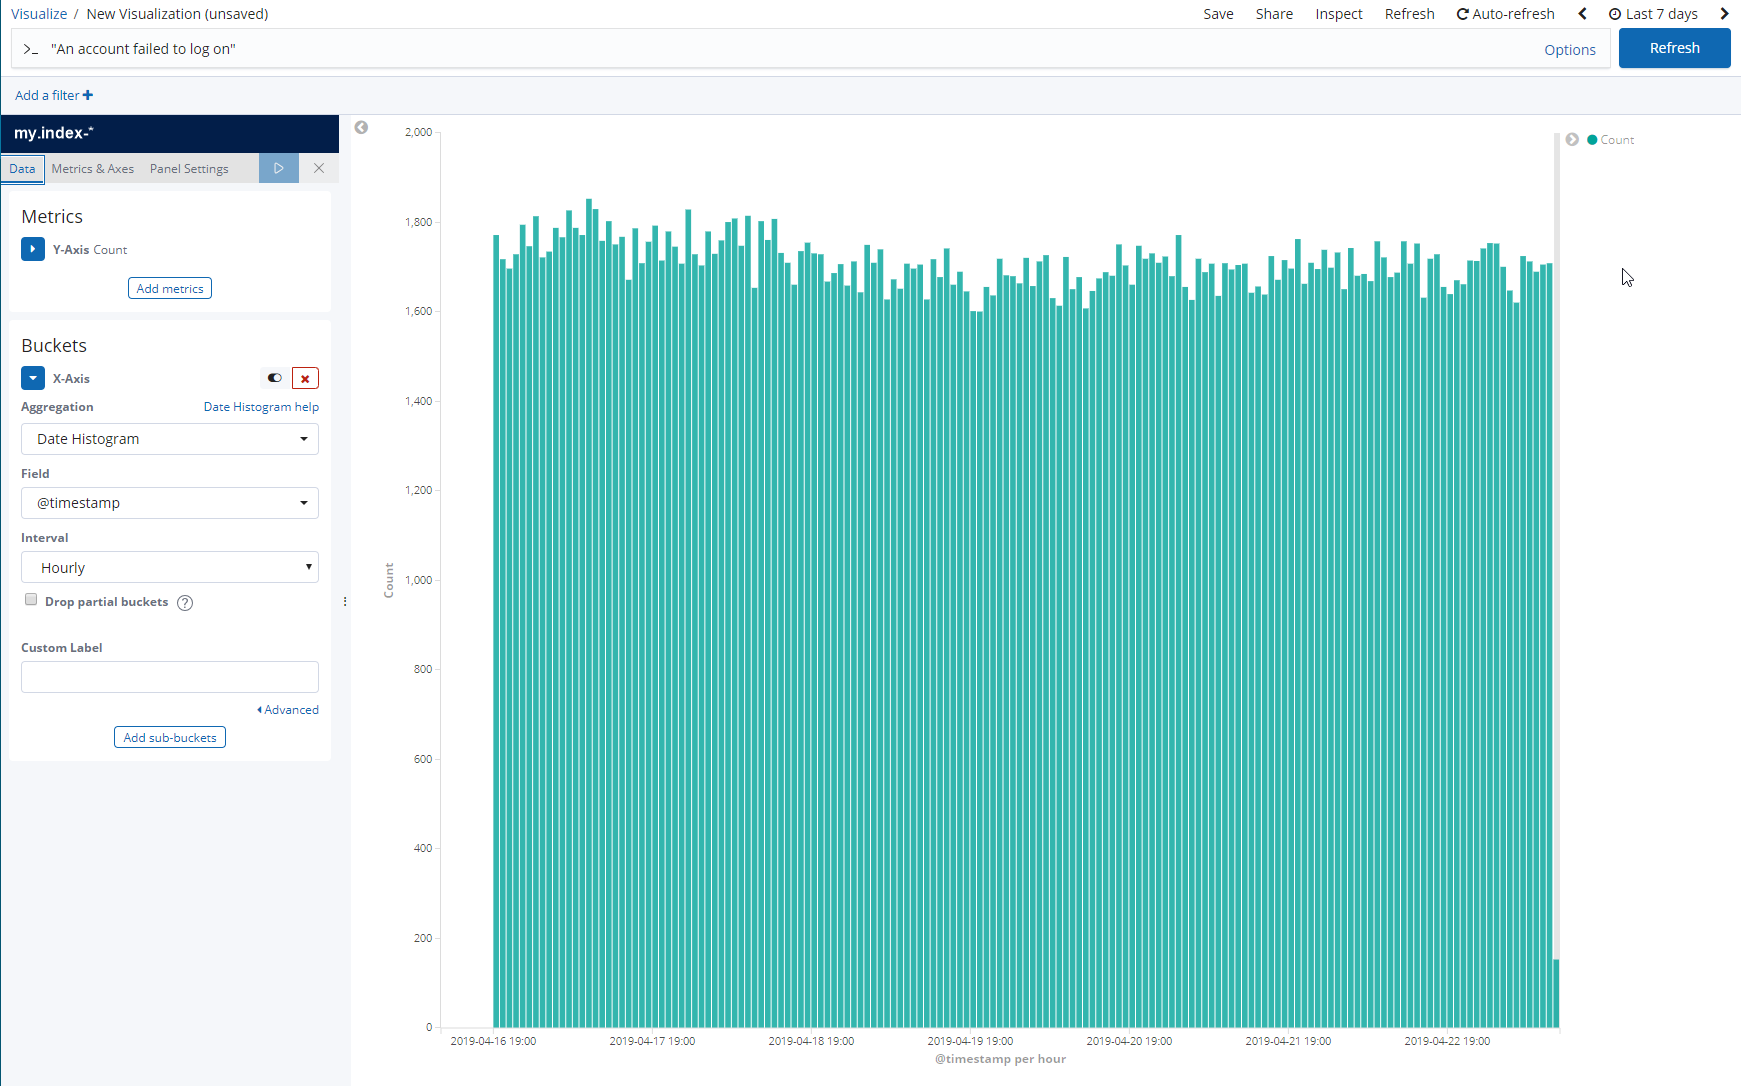1741x1086 pixels.
Task: Click the Add sub-buckets button
Action: click(x=170, y=737)
